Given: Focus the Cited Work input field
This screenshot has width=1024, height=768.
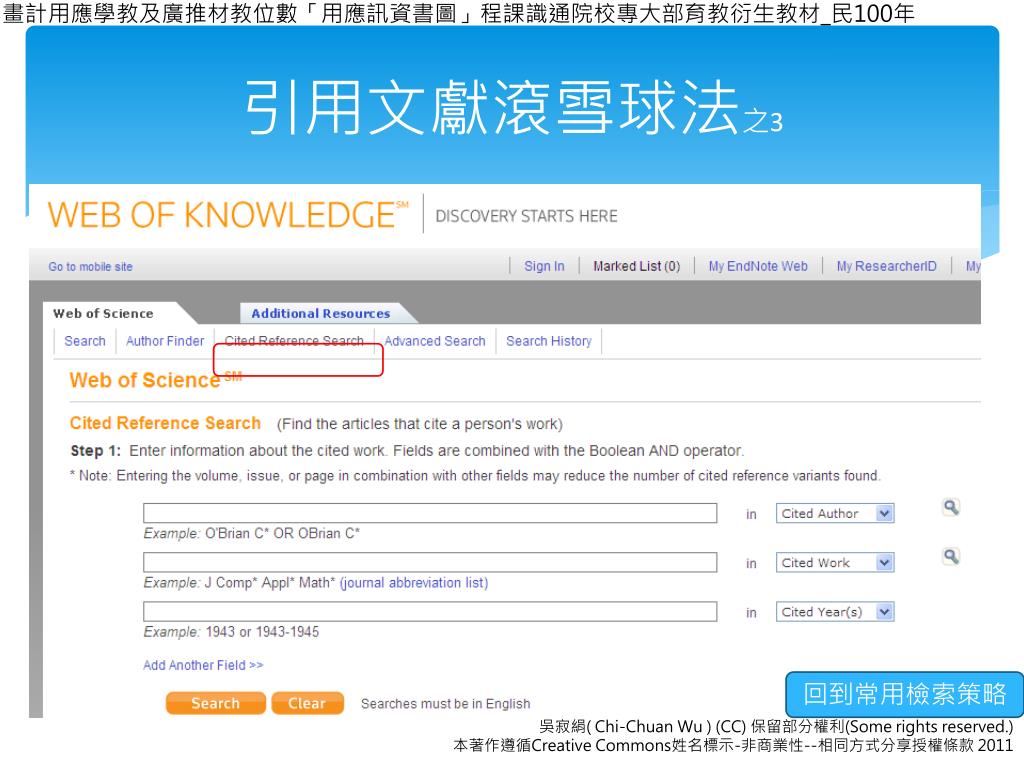Looking at the screenshot, I should pos(430,562).
